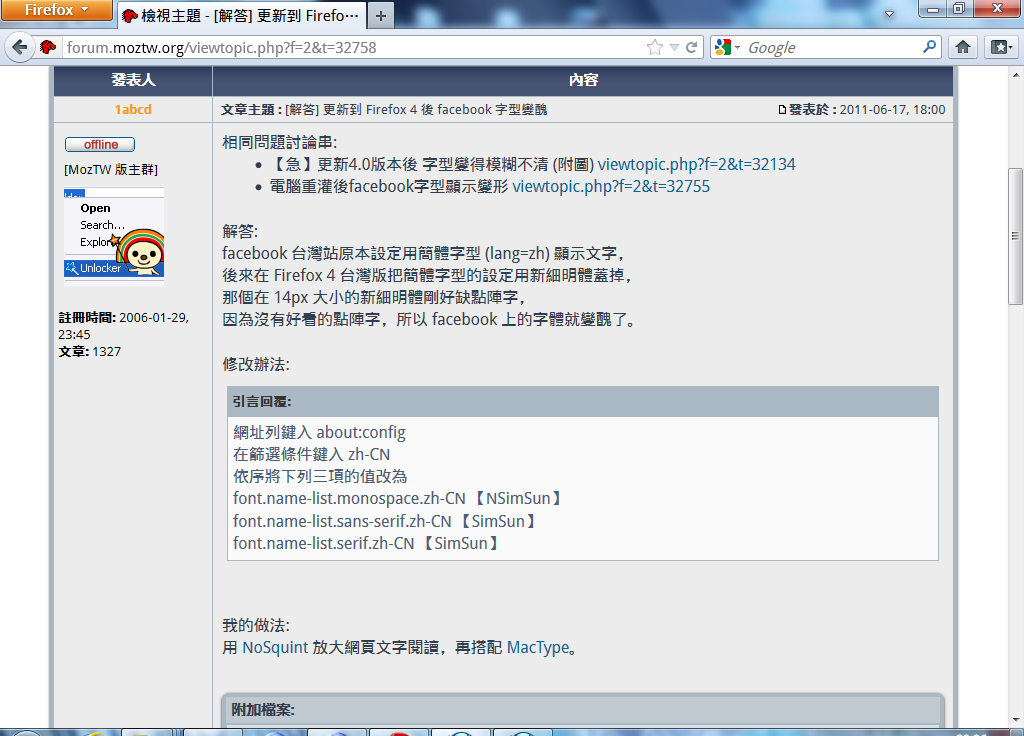The height and width of the screenshot is (736, 1024).
Task: Open the Google search engine selector
Action: click(x=727, y=47)
